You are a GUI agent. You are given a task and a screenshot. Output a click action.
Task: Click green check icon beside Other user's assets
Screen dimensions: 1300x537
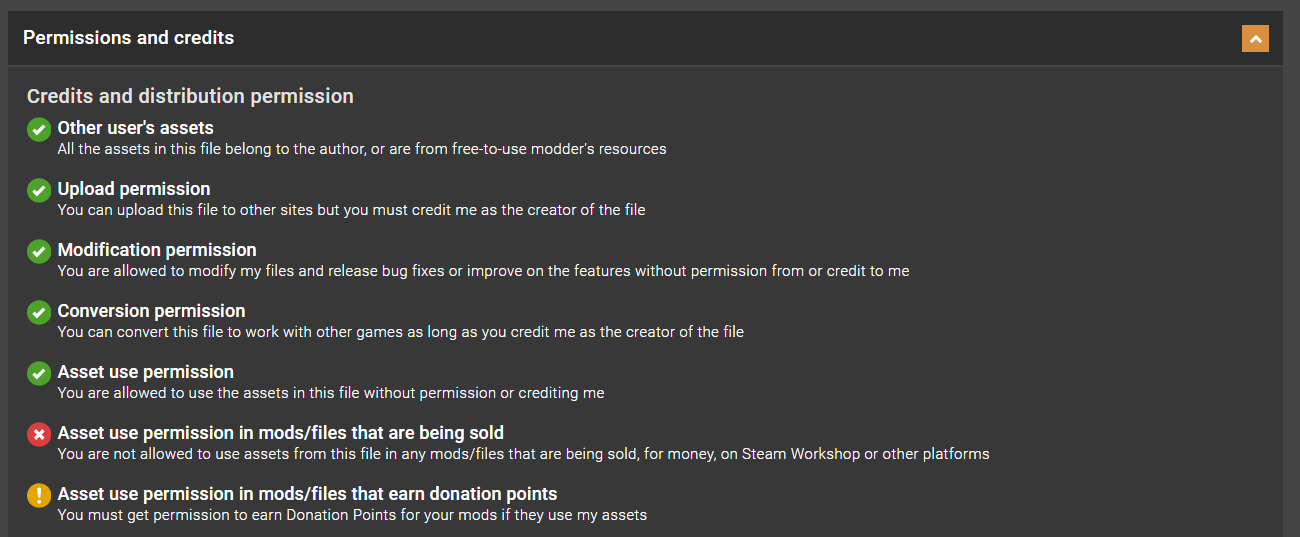pyautogui.click(x=39, y=129)
